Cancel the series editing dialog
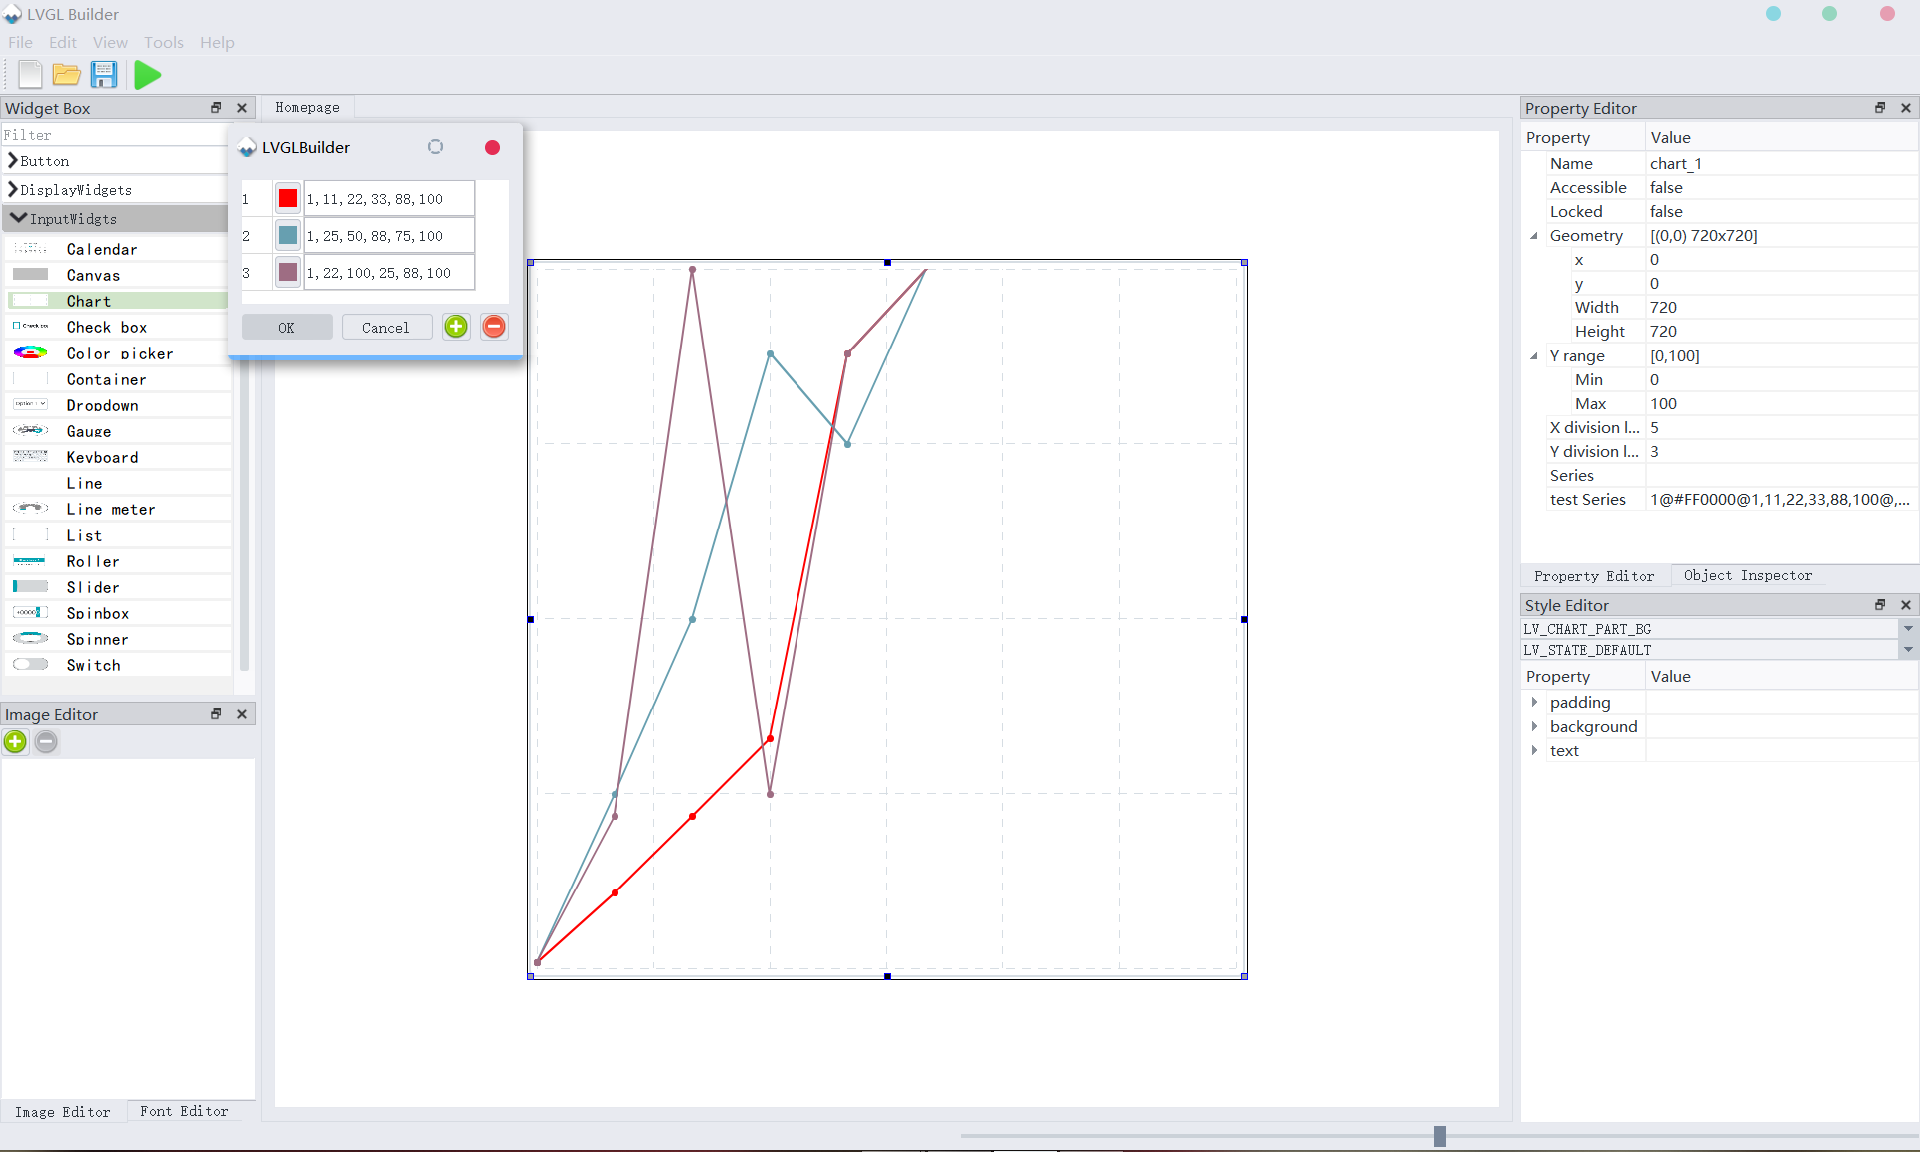The height and width of the screenshot is (1152, 1920). tap(386, 327)
